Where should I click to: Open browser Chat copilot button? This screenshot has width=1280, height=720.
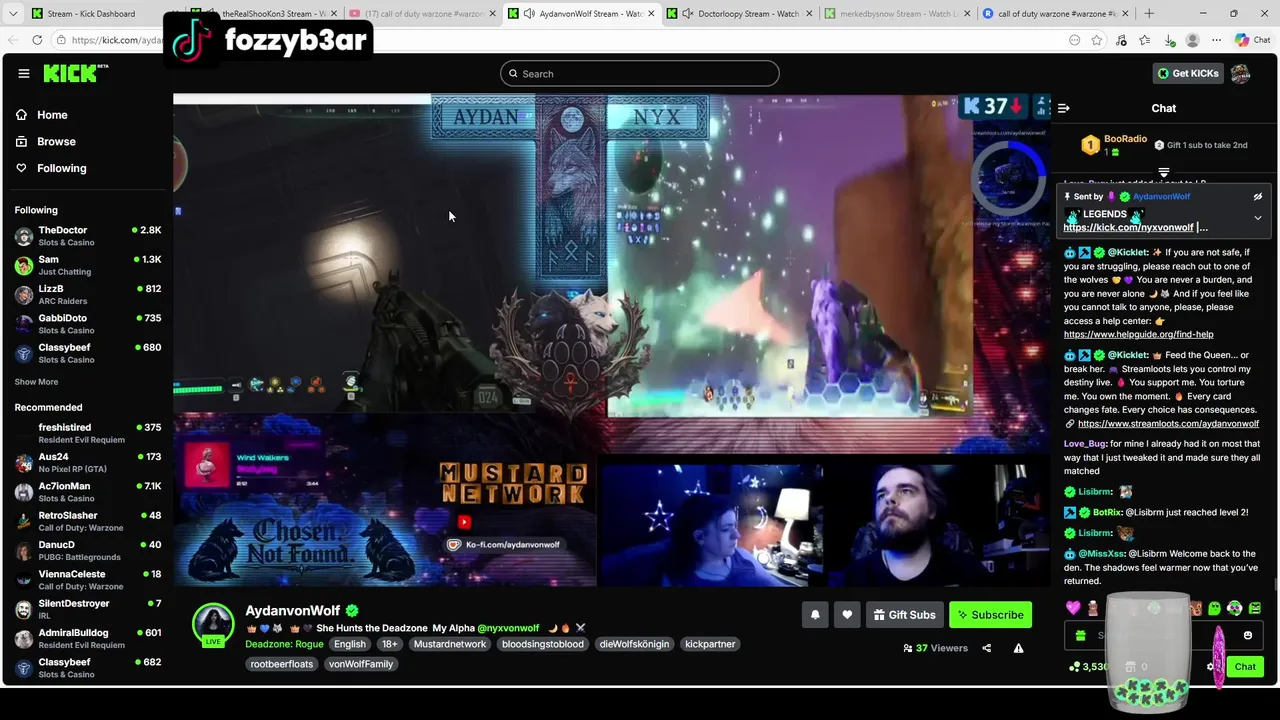(1252, 40)
